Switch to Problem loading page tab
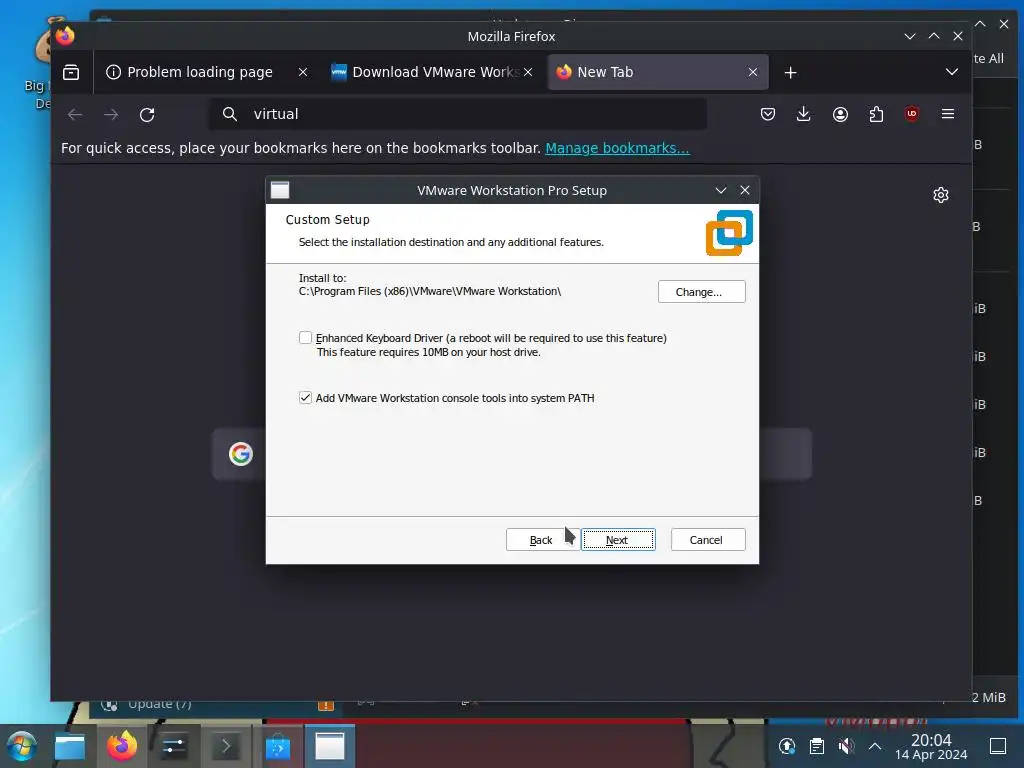 coord(199,72)
